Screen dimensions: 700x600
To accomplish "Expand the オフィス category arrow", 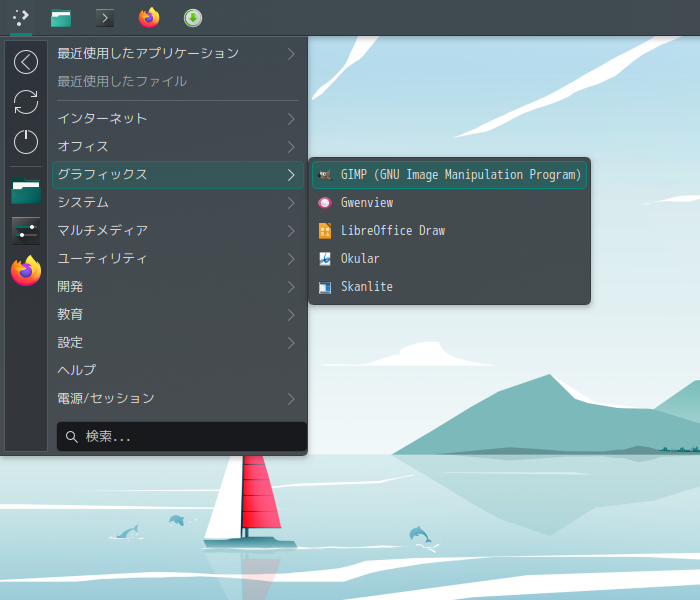I will 291,147.
